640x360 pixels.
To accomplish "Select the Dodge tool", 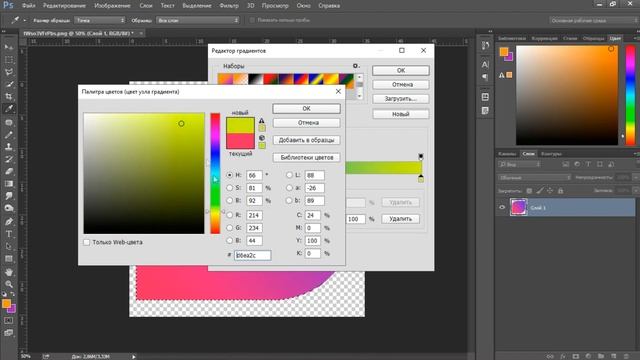I will click(9, 208).
